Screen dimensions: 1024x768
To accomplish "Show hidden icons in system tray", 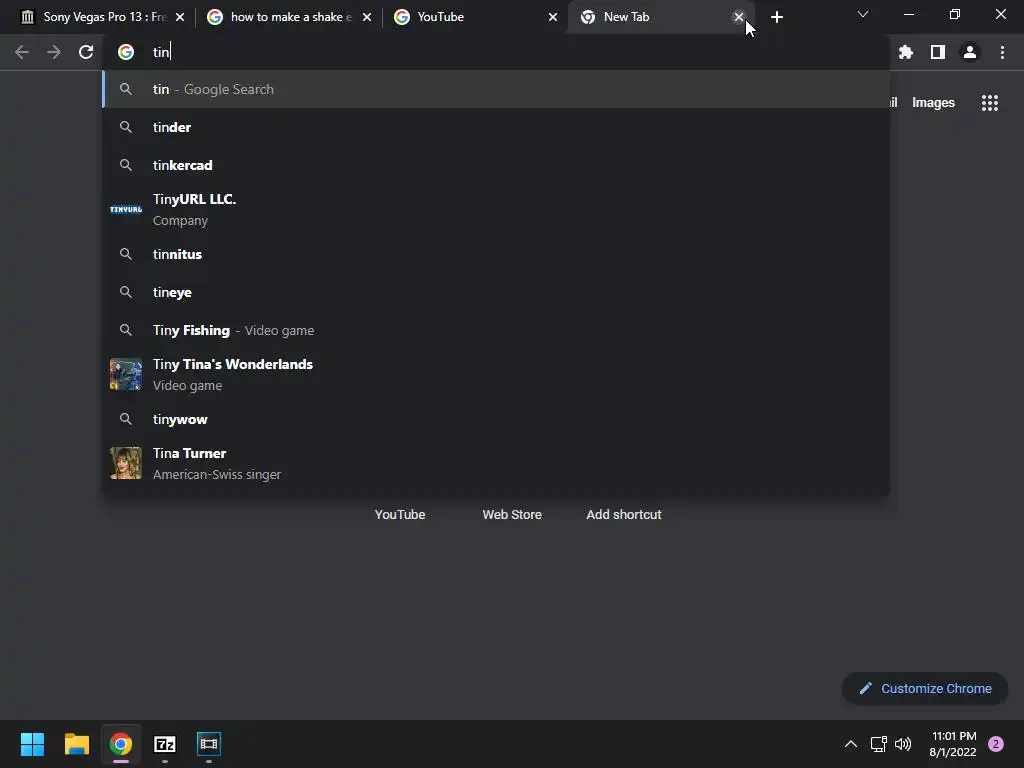I will pos(850,744).
